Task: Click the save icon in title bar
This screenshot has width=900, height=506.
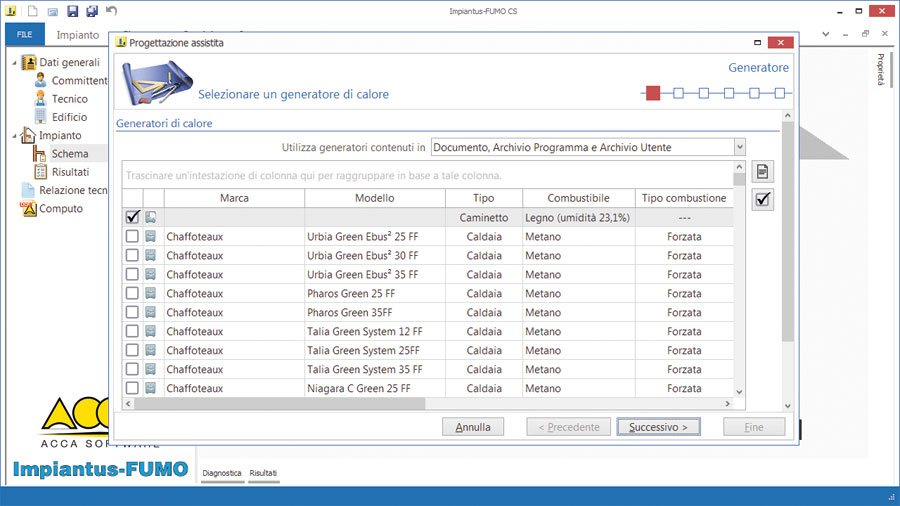Action: (72, 11)
